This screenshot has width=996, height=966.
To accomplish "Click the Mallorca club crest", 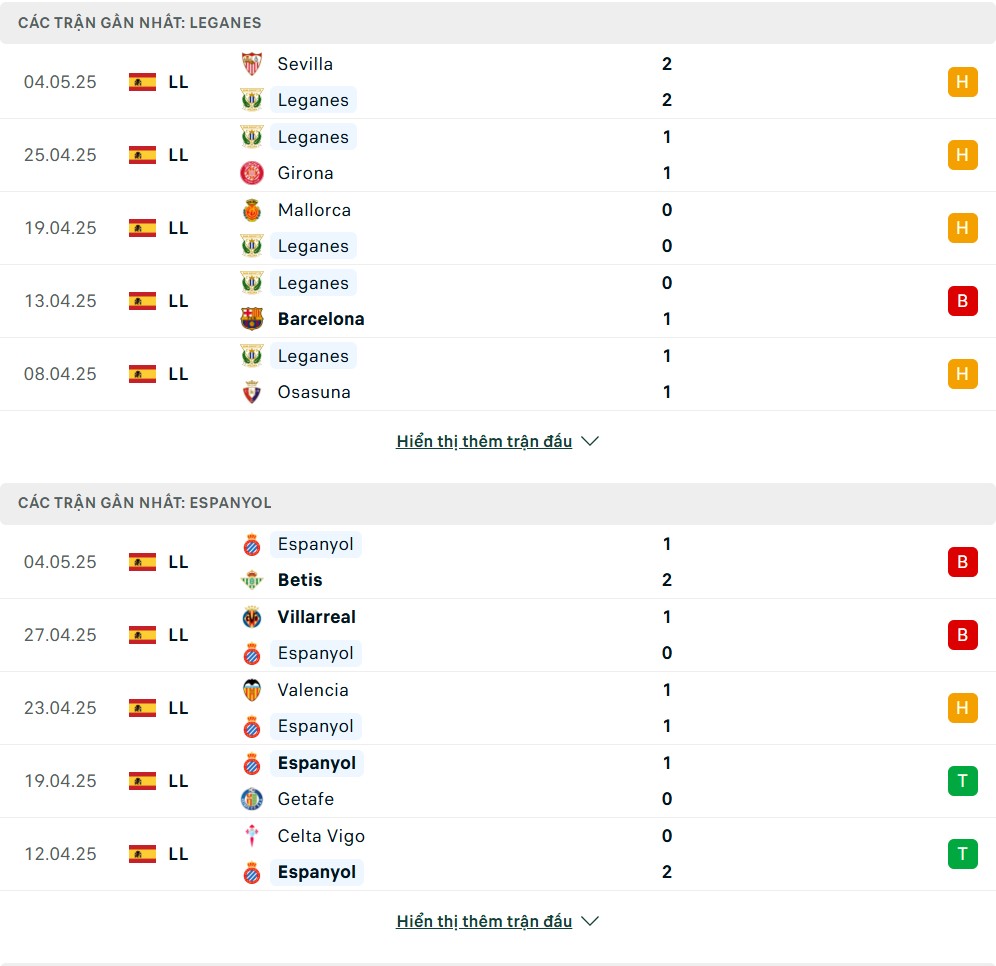I will tap(252, 210).
